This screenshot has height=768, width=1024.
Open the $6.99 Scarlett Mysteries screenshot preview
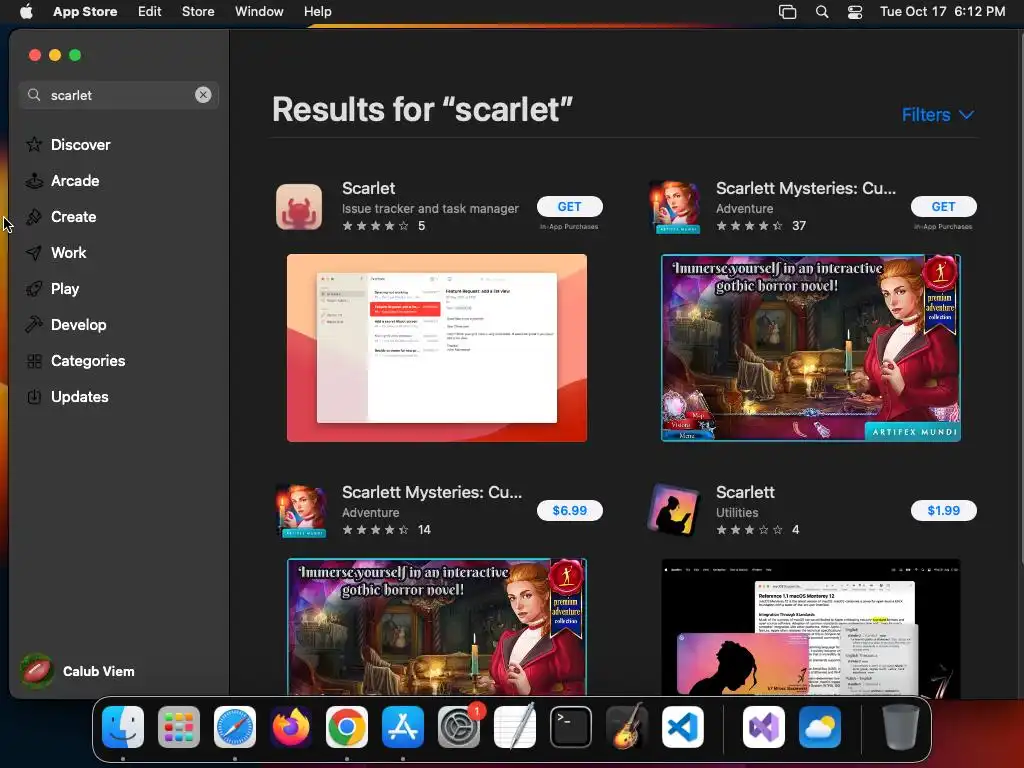437,627
